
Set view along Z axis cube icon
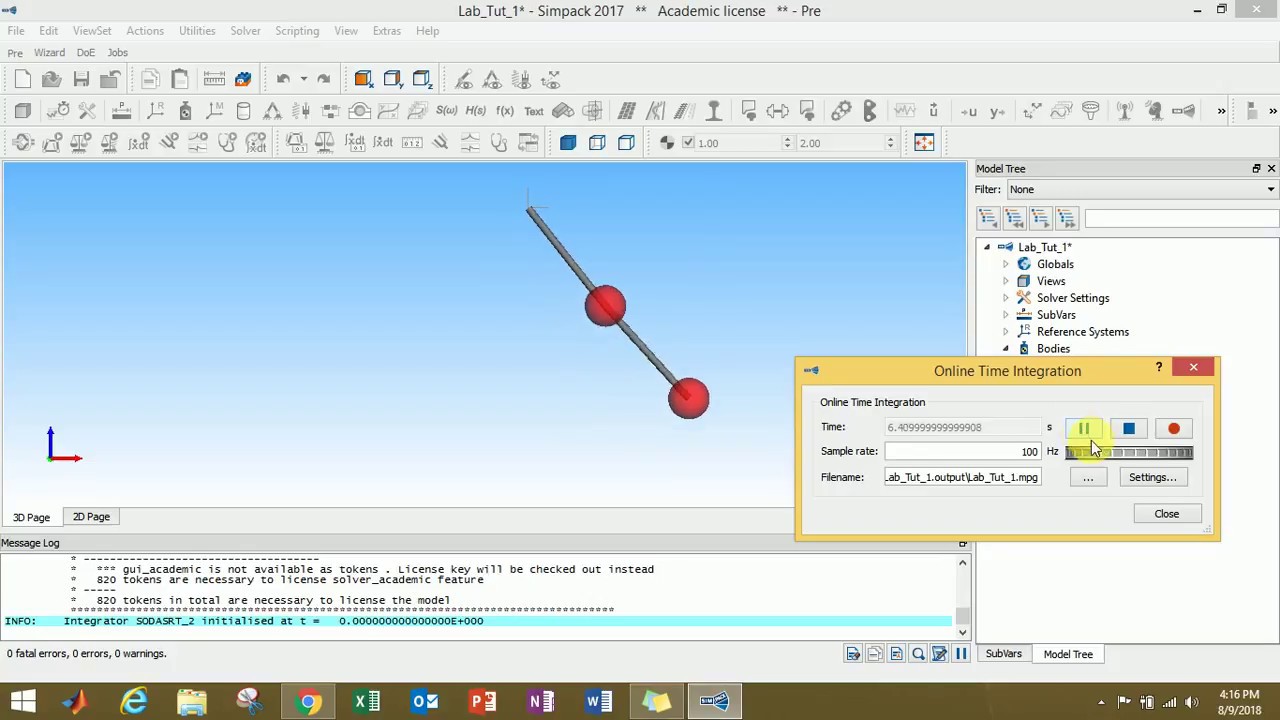[421, 79]
